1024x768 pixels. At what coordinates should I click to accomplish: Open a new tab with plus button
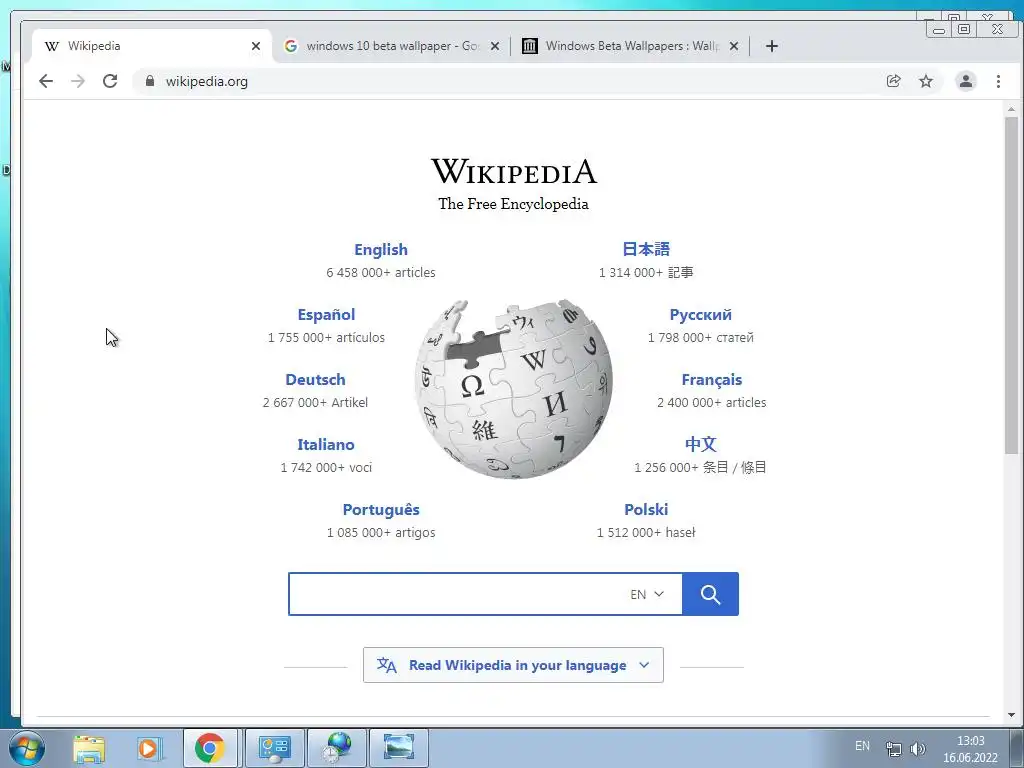tap(772, 46)
